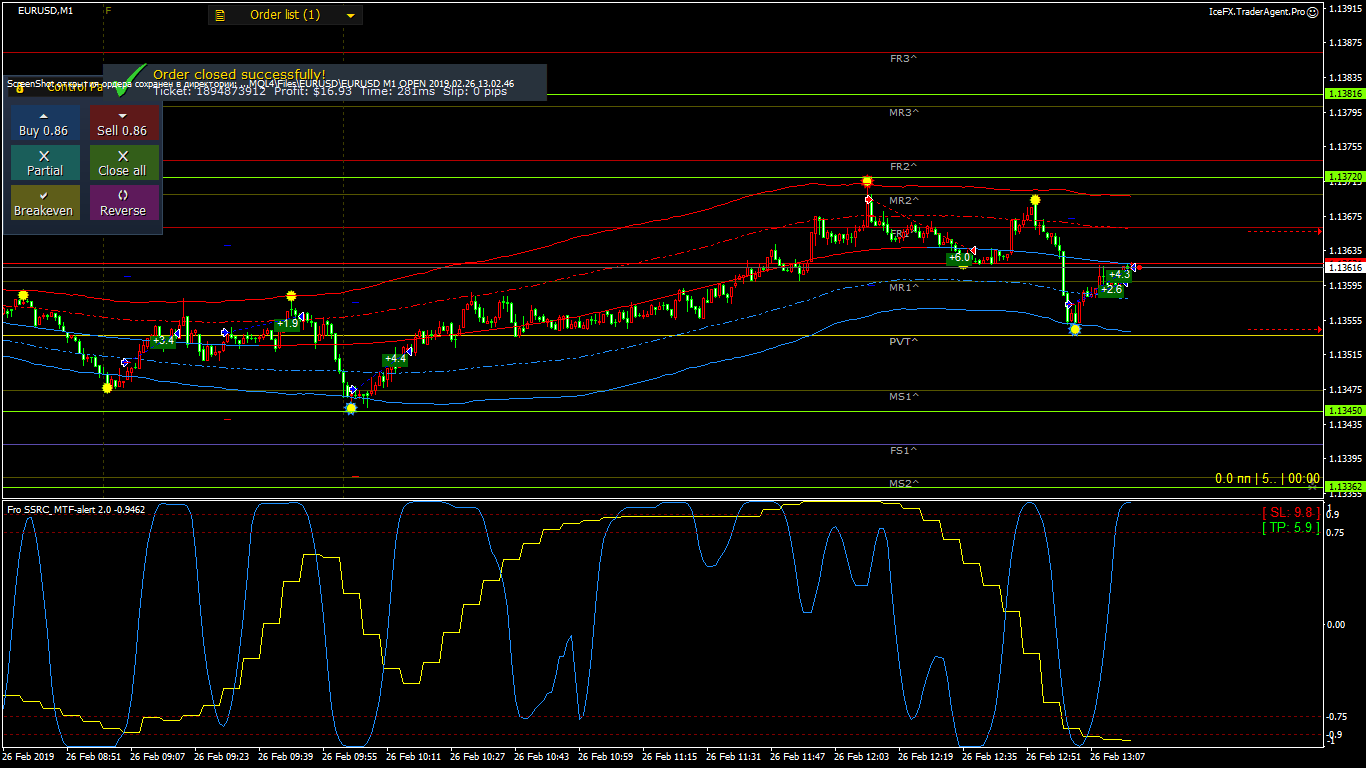The image size is (1366, 768).
Task: Click the FR2^ level label
Action: click(x=904, y=167)
